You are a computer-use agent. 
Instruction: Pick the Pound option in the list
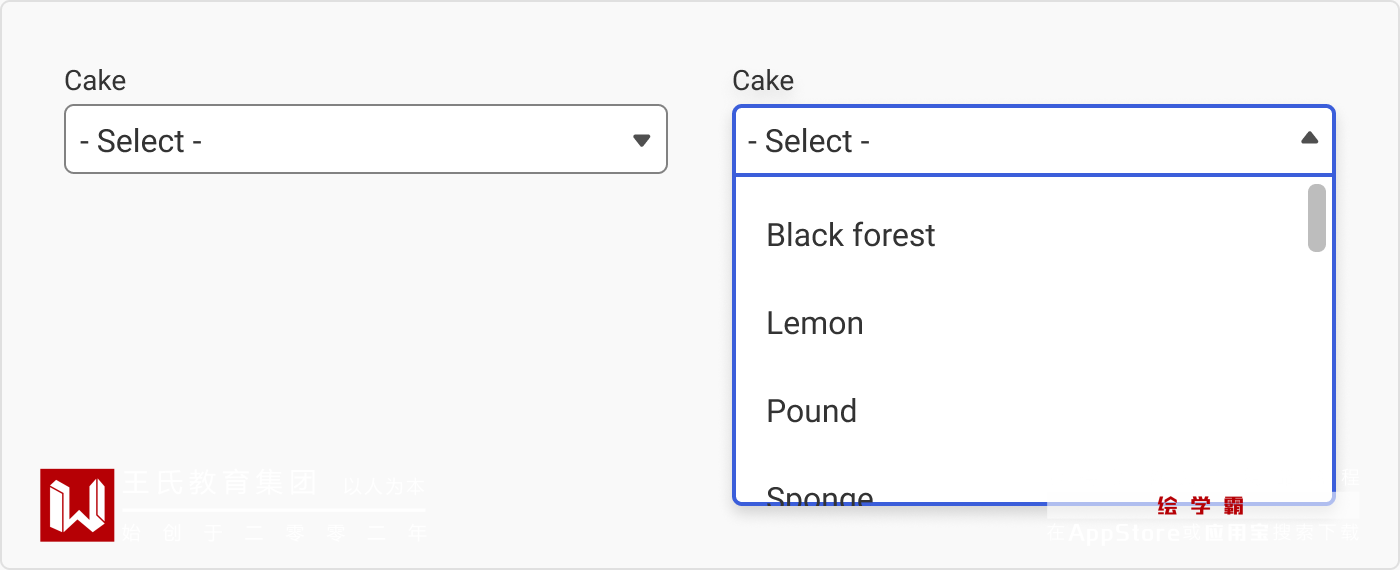(811, 411)
